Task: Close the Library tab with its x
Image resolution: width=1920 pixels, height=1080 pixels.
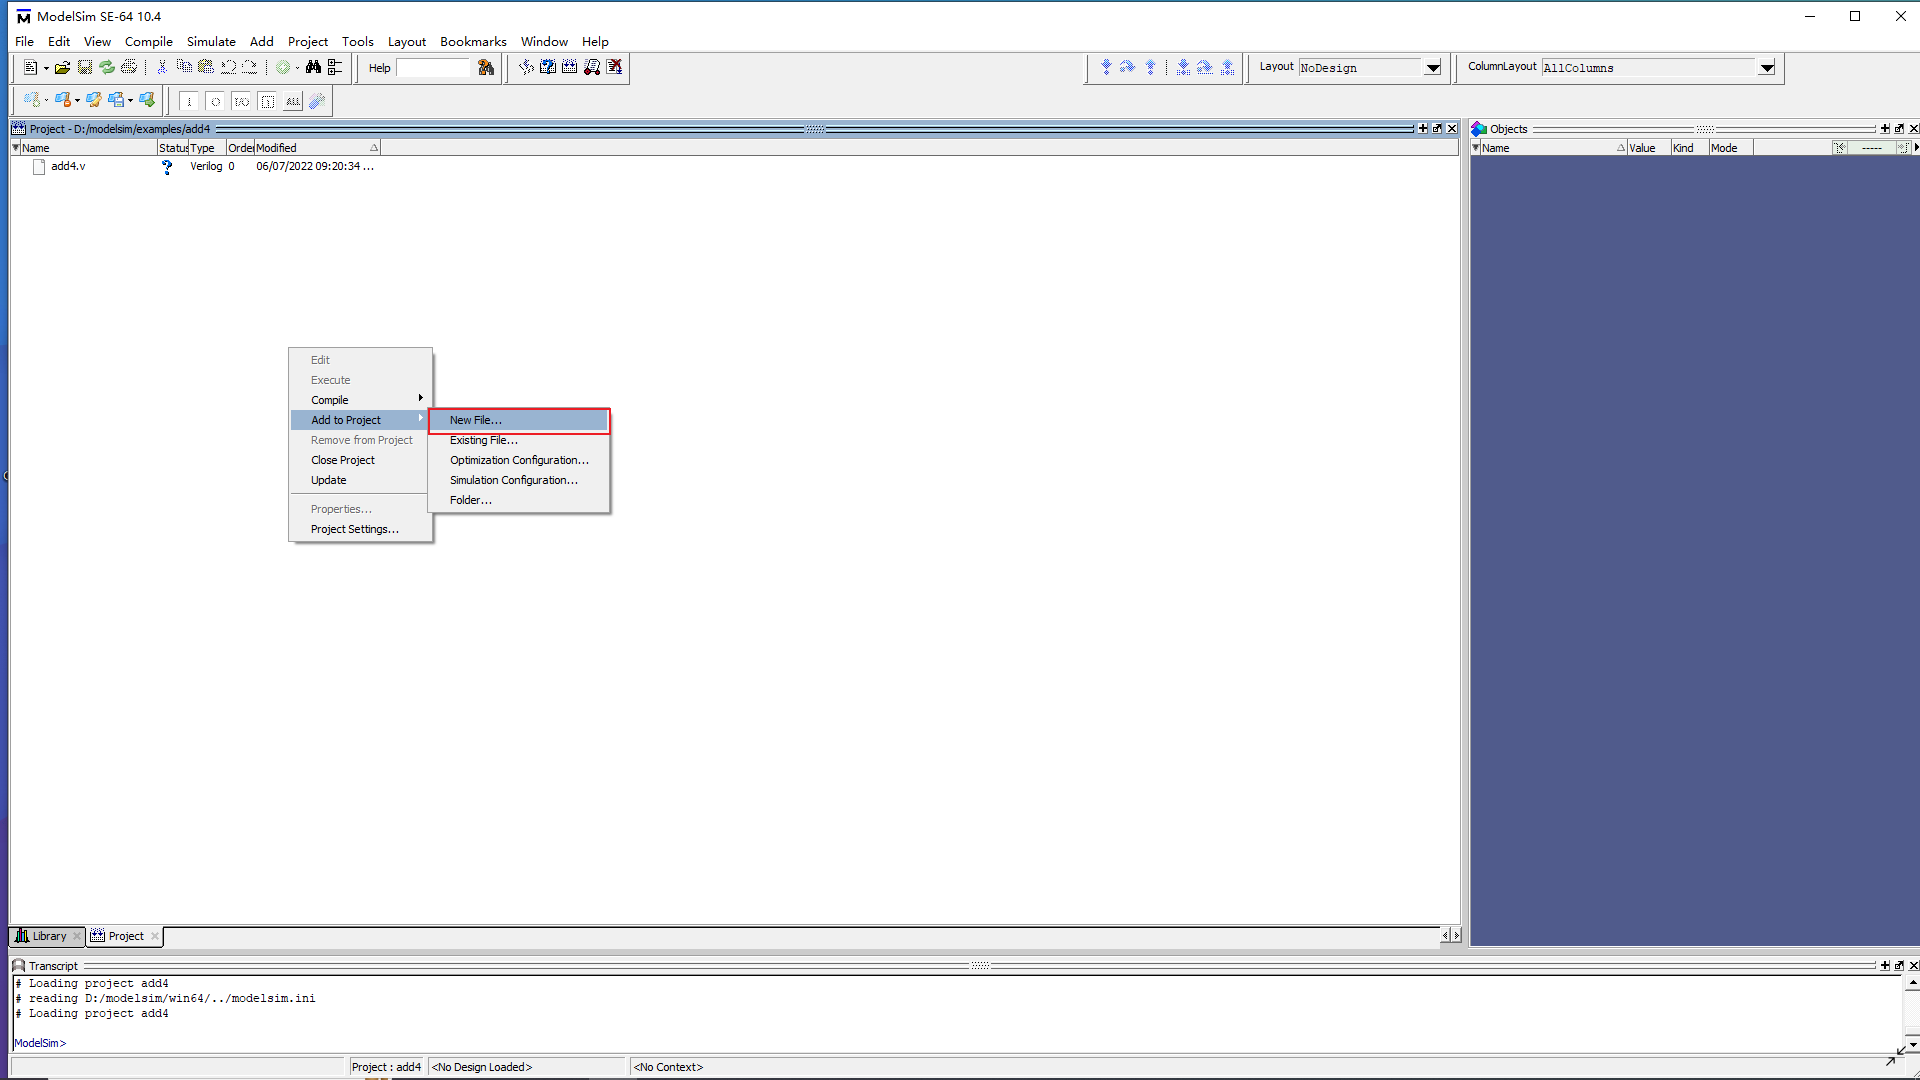Action: (x=77, y=936)
